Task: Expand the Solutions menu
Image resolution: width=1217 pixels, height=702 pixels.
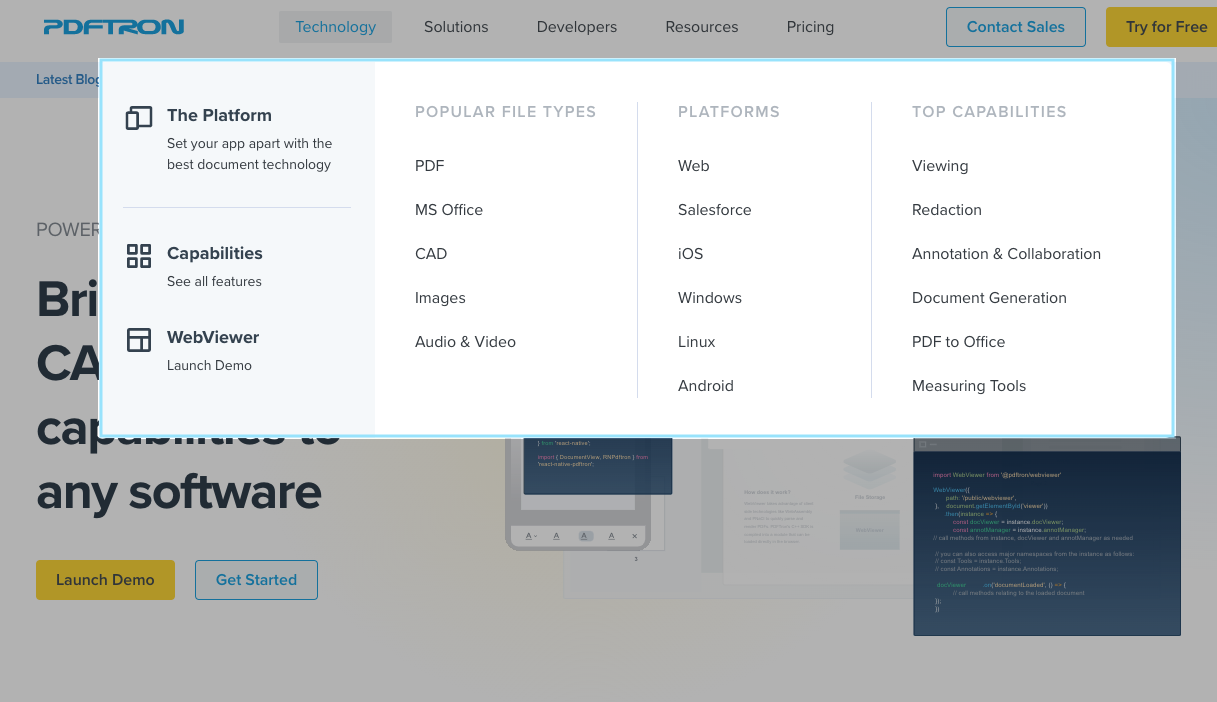Action: [x=456, y=27]
